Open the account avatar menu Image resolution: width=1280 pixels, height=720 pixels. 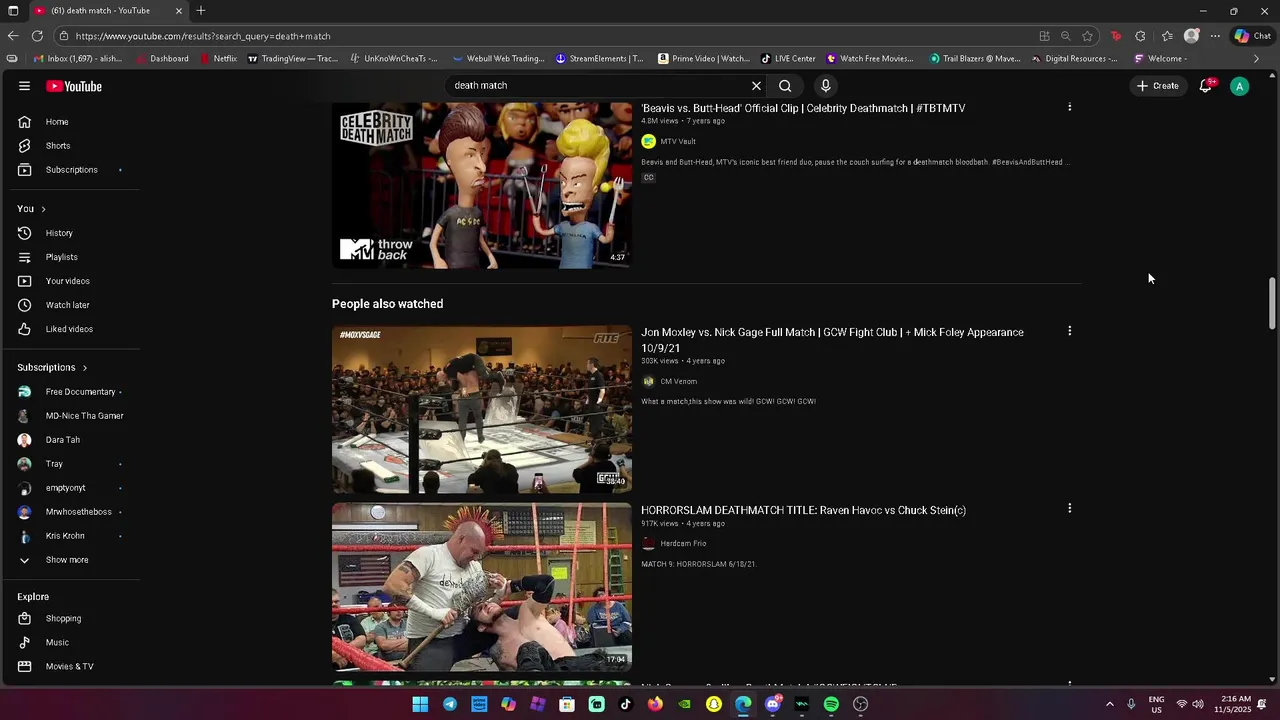click(x=1239, y=86)
